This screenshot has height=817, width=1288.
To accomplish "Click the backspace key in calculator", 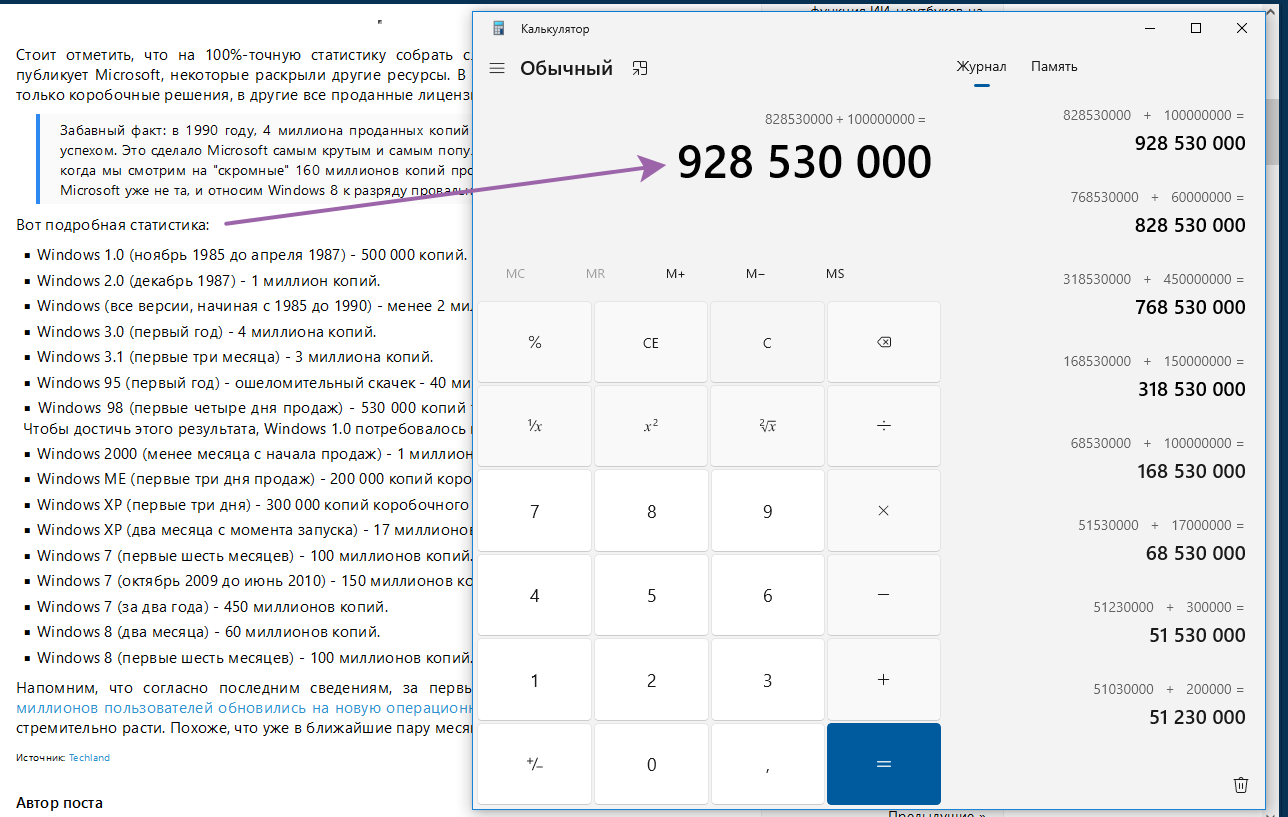I will [884, 342].
